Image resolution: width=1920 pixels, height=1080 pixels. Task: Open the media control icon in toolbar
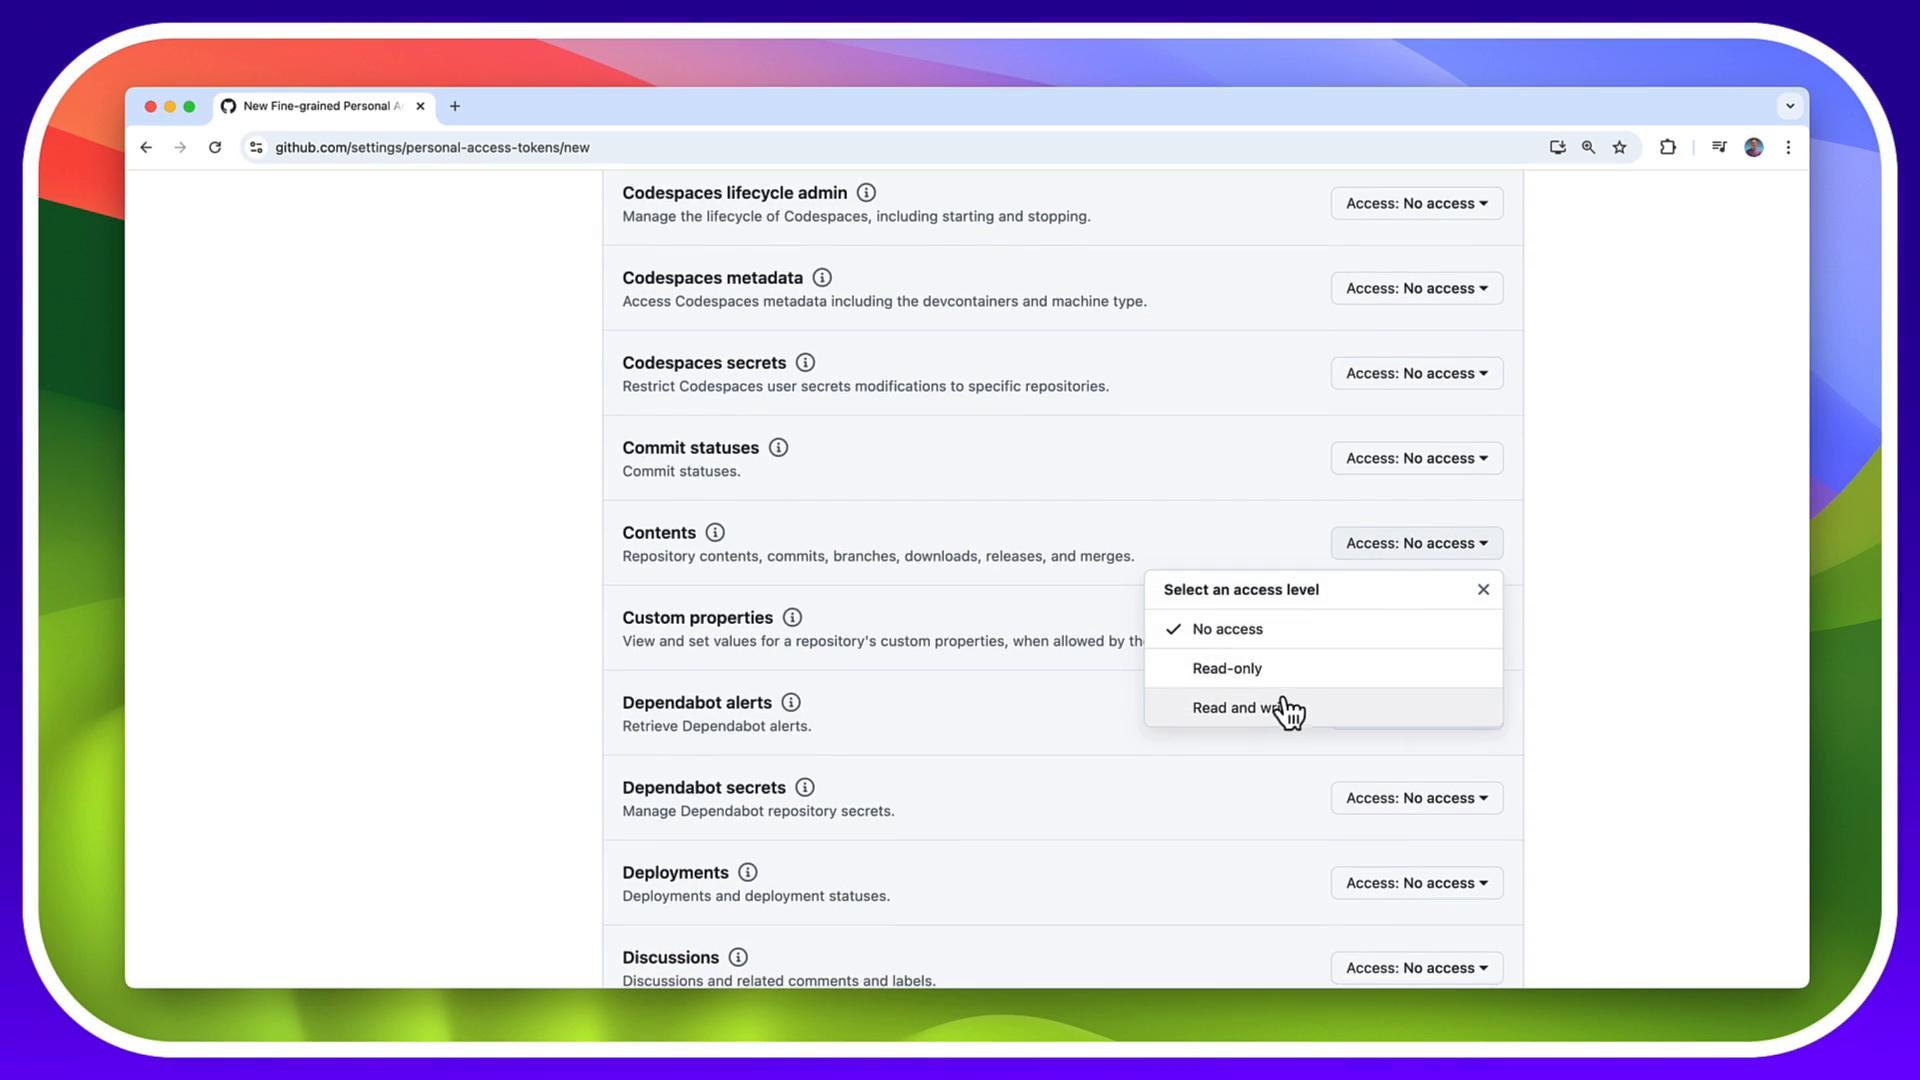(x=1719, y=147)
